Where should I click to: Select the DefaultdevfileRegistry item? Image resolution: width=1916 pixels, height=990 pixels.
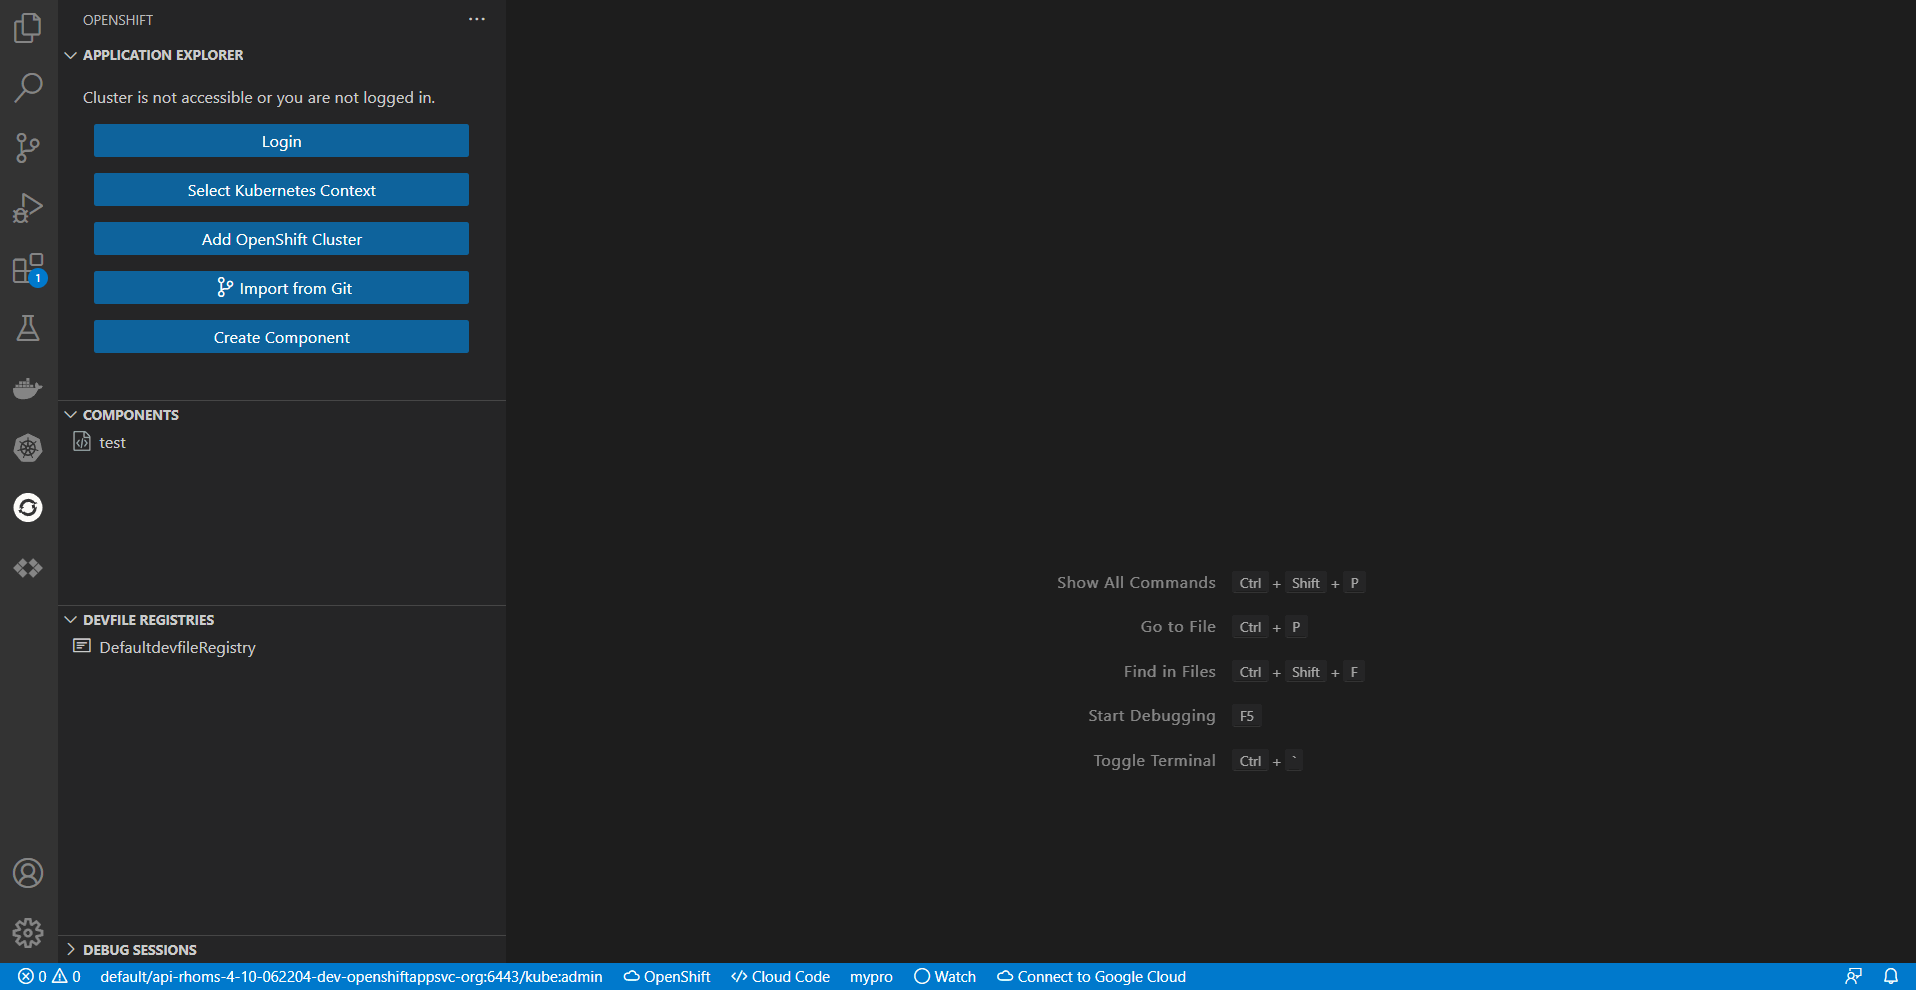pyautogui.click(x=282, y=647)
